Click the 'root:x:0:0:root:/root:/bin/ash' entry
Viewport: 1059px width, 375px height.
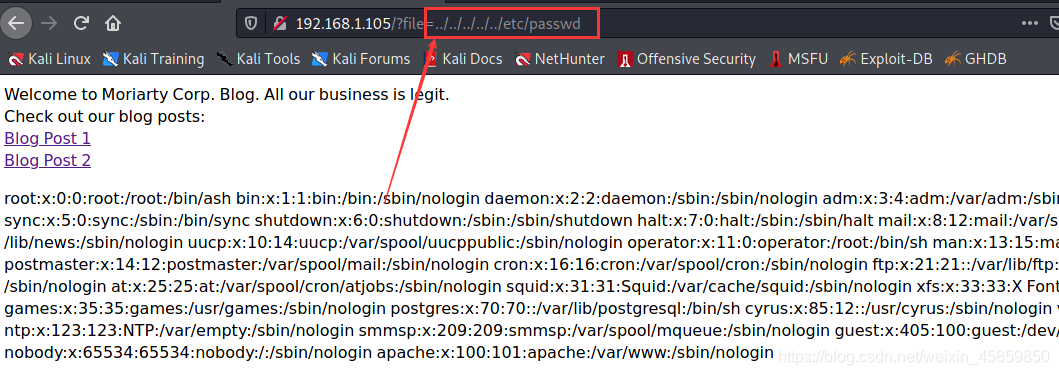118,199
